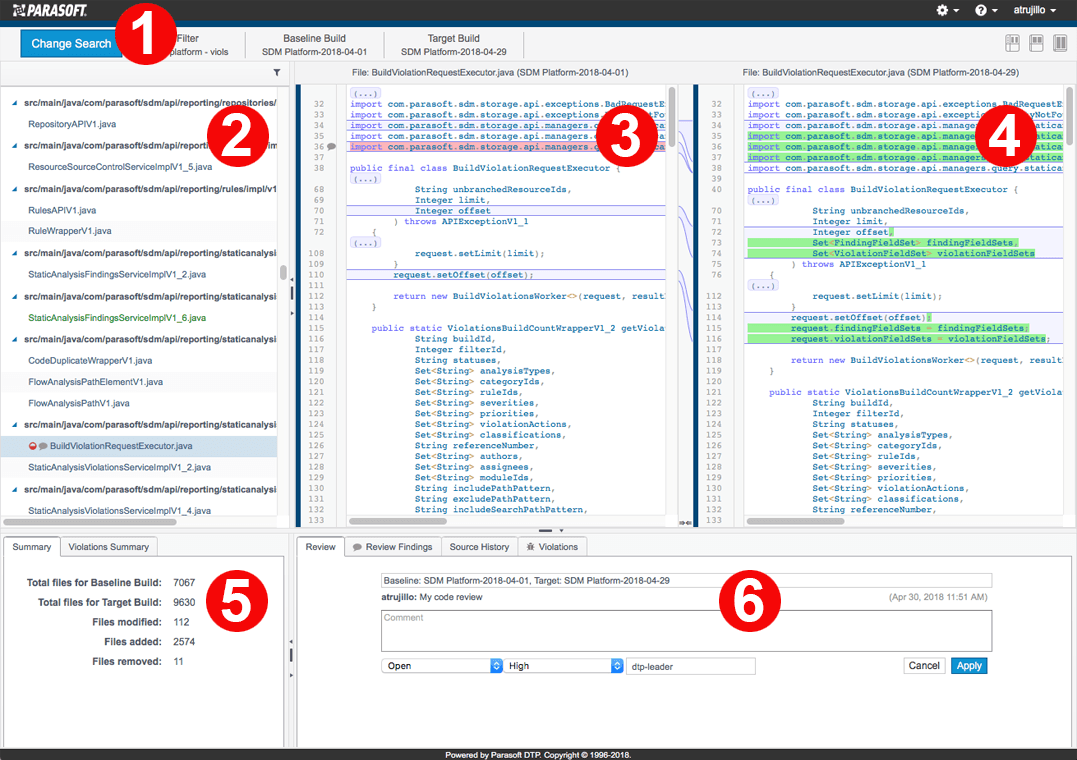Open the Open status dropdown
Viewport: 1077px width, 760px height.
[x=442, y=666]
